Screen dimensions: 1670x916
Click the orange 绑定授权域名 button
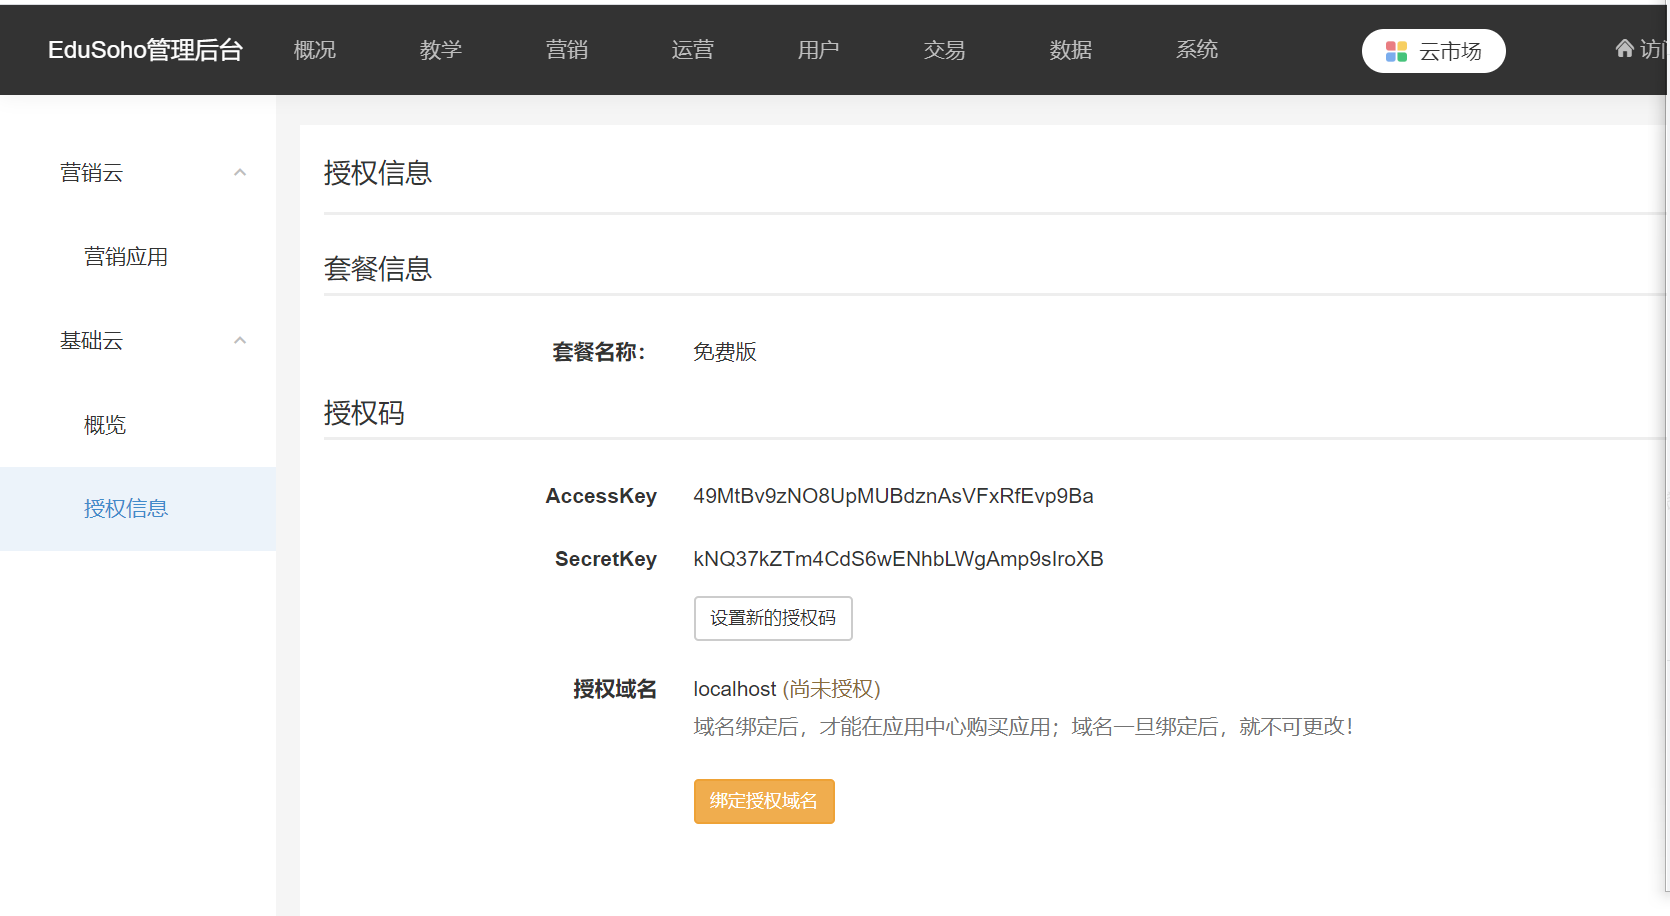764,801
